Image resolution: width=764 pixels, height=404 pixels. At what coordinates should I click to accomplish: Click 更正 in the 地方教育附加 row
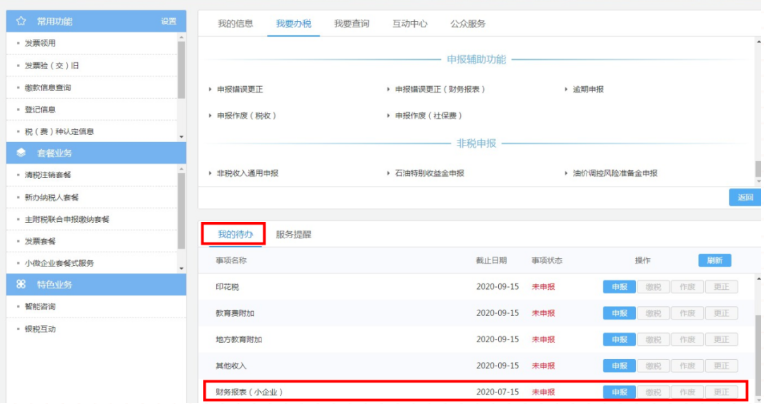(x=721, y=339)
